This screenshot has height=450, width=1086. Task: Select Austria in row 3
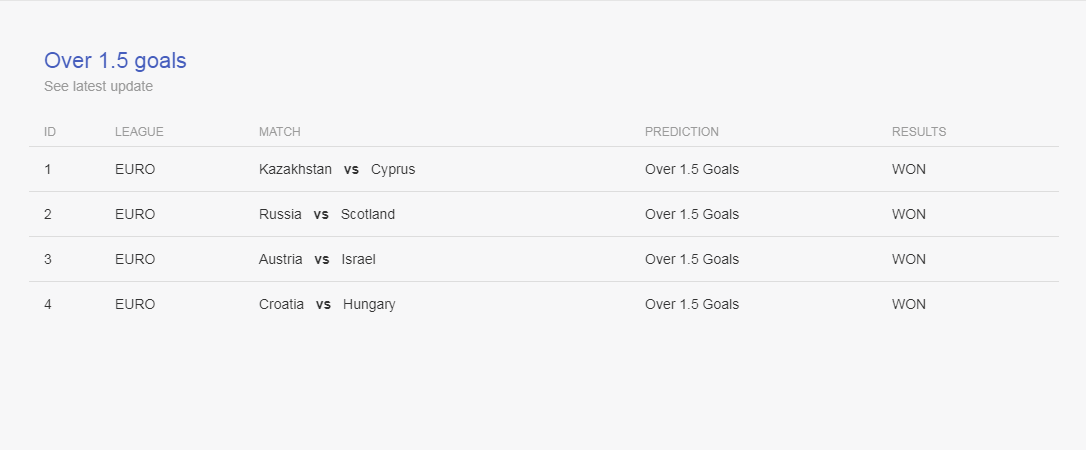click(281, 259)
